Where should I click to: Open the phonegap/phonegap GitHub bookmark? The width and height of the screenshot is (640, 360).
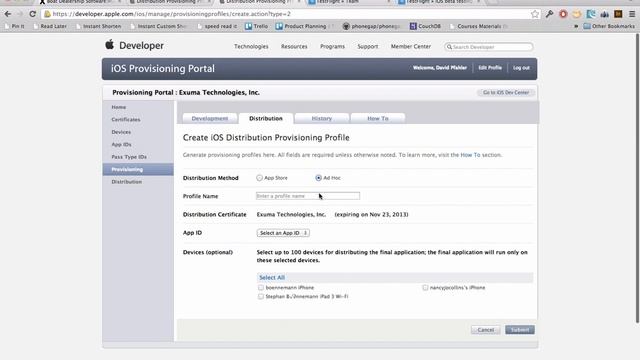371,26
